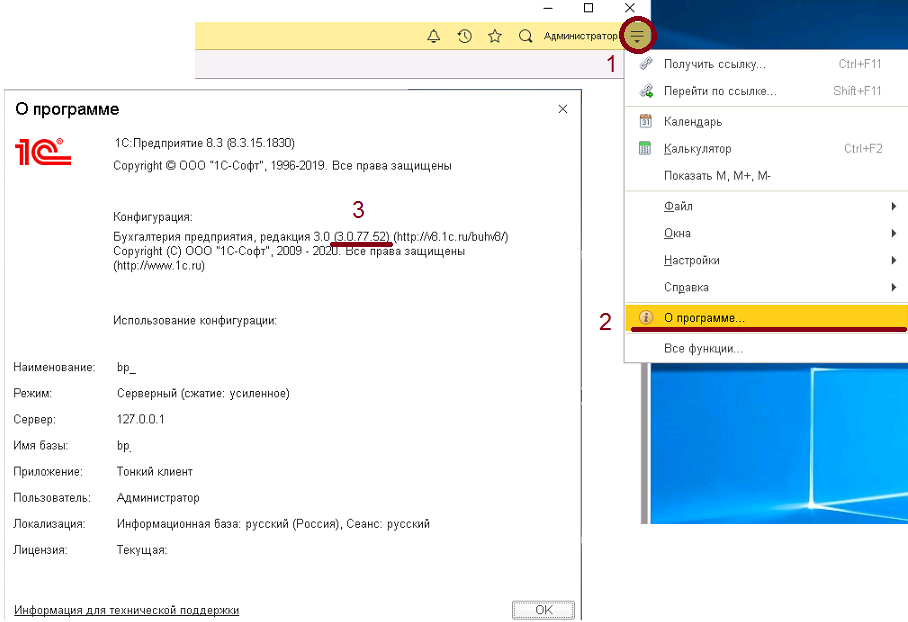The width and height of the screenshot is (908, 622).
Task: Choose О программе menu entry
Action: click(766, 317)
